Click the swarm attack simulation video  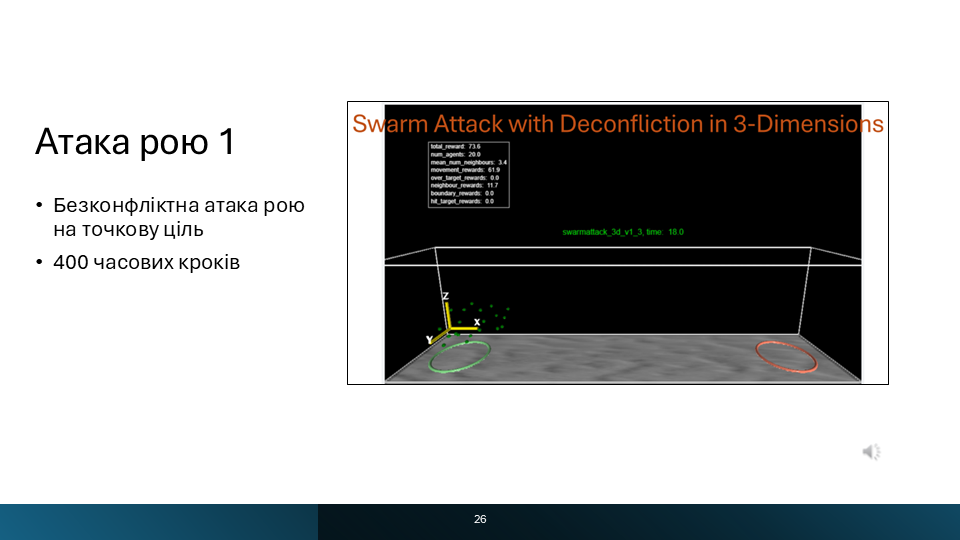tap(618, 243)
